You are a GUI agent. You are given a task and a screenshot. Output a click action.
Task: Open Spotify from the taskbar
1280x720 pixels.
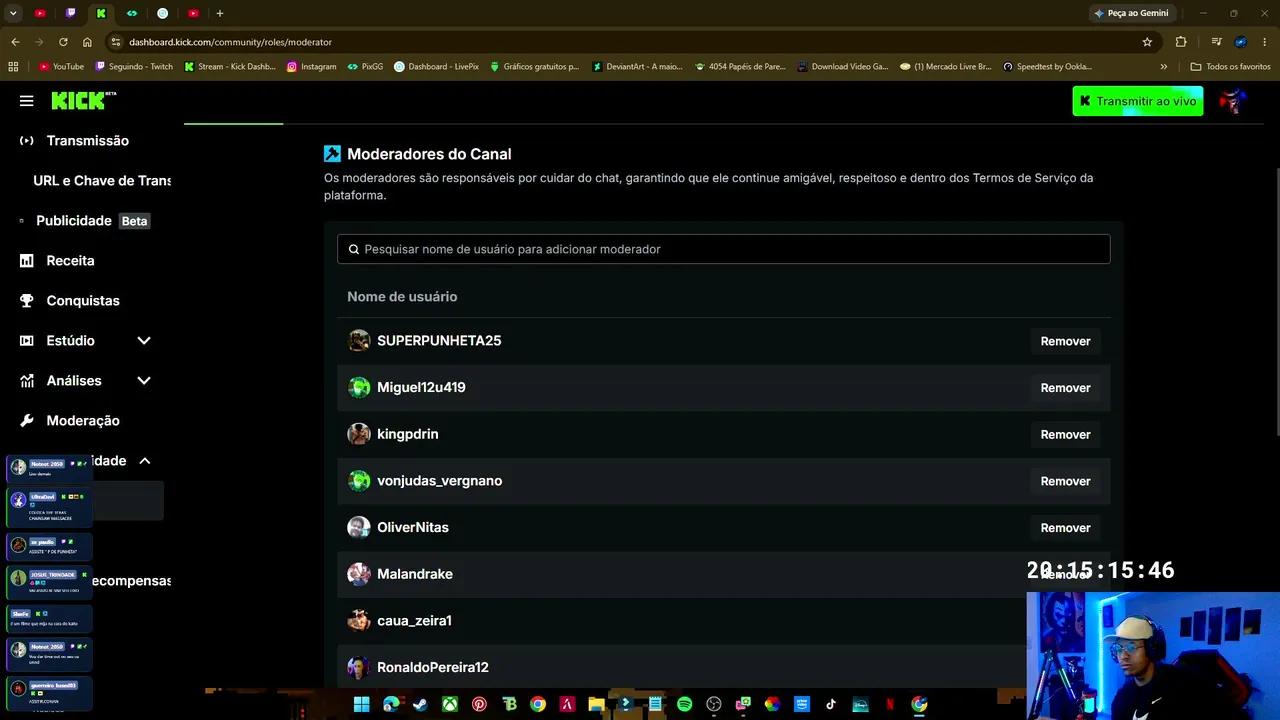click(x=684, y=704)
